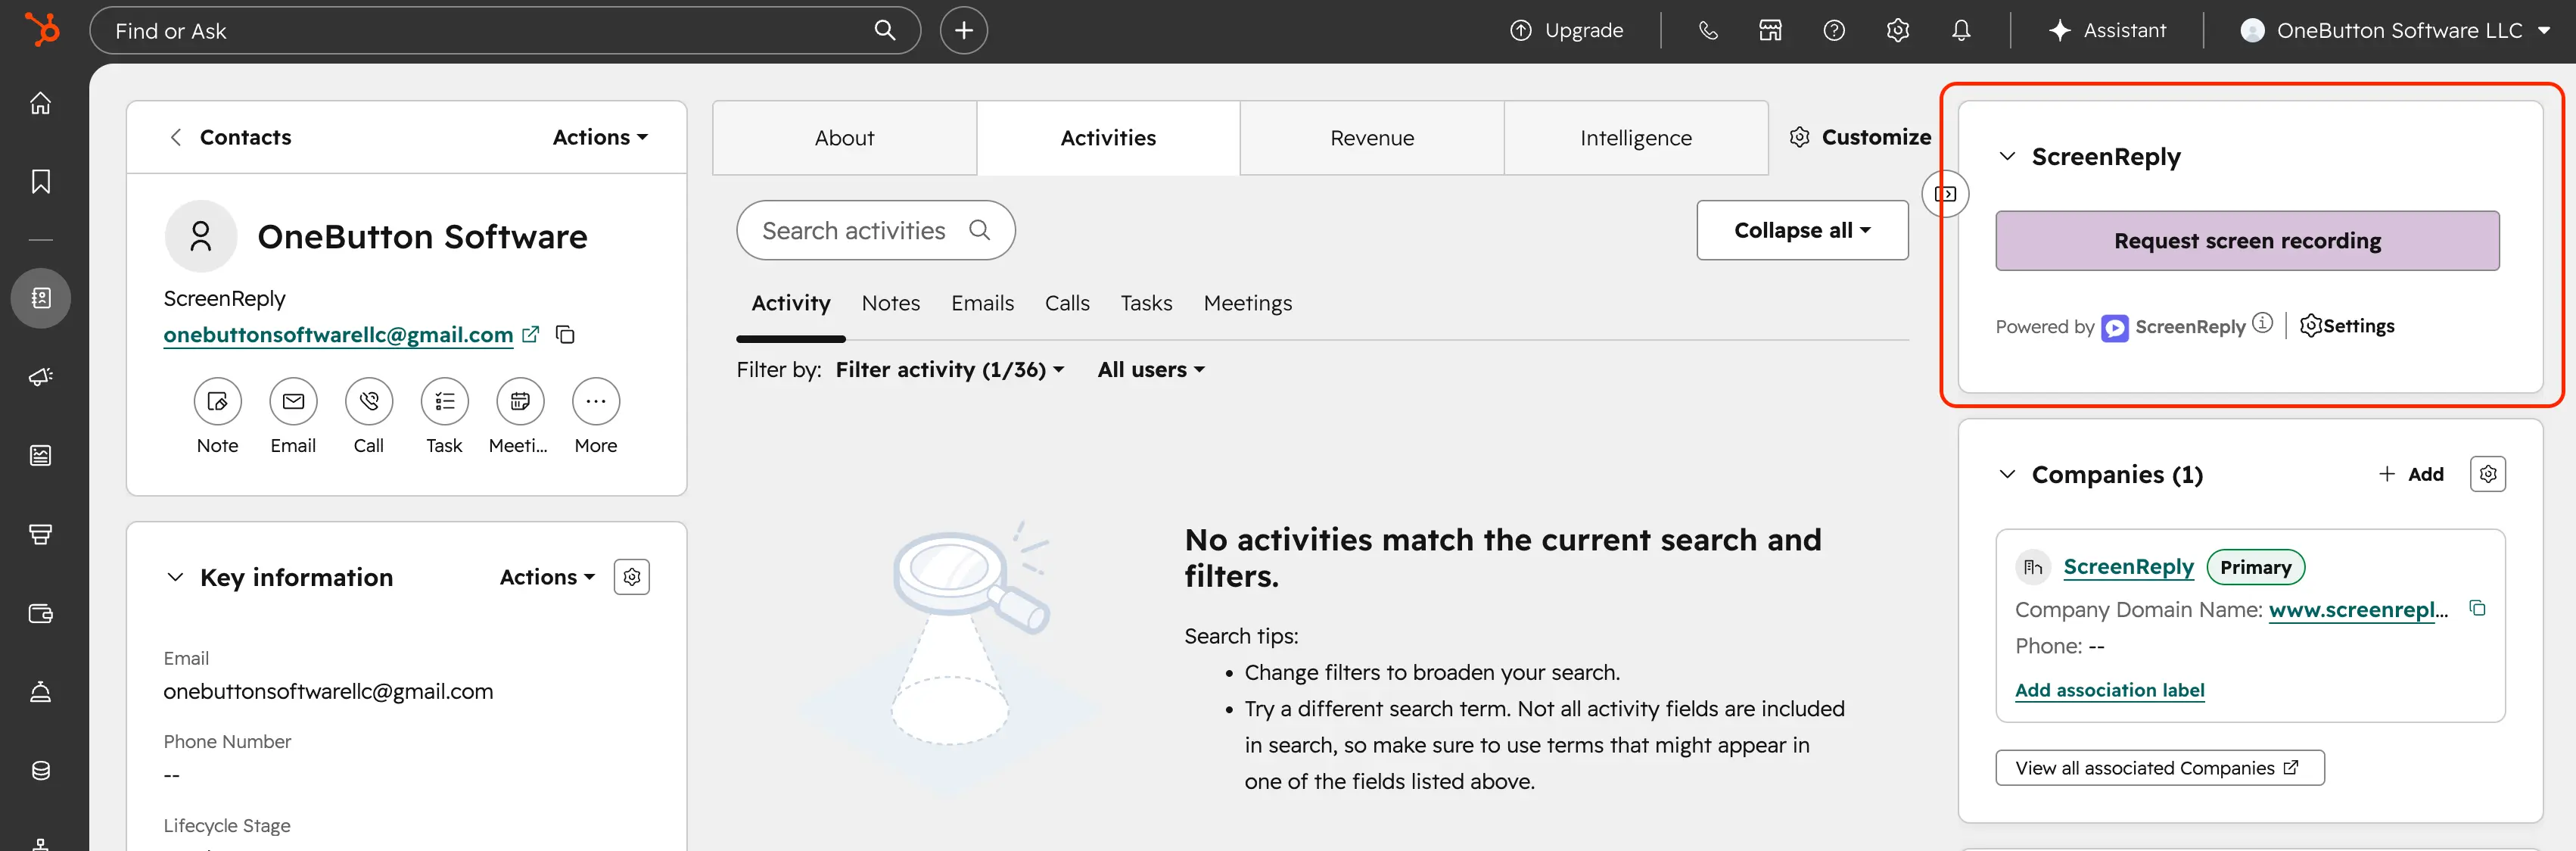
Task: Create a Task for the contact
Action: (444, 402)
